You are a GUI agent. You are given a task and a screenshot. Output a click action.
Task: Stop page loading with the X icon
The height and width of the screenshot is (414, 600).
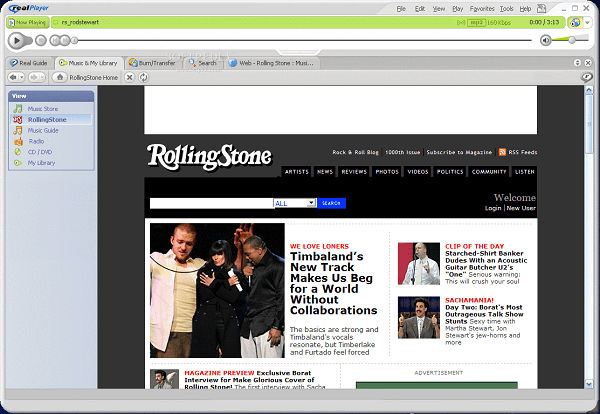[130, 77]
